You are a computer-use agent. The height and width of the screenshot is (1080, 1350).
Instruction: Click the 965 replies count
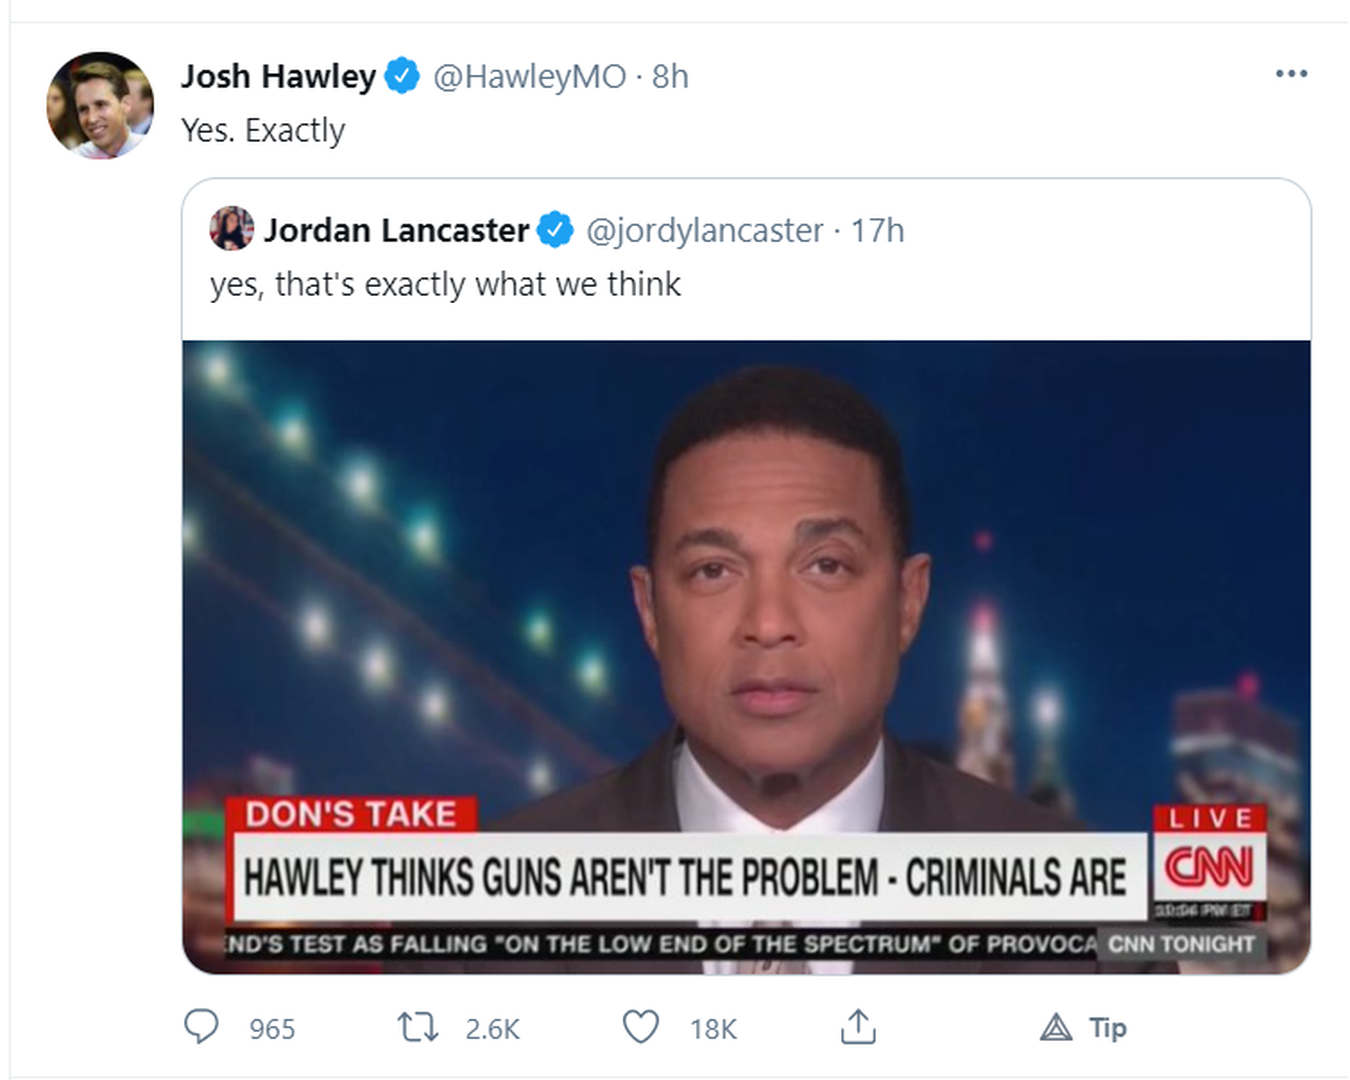pyautogui.click(x=272, y=1029)
